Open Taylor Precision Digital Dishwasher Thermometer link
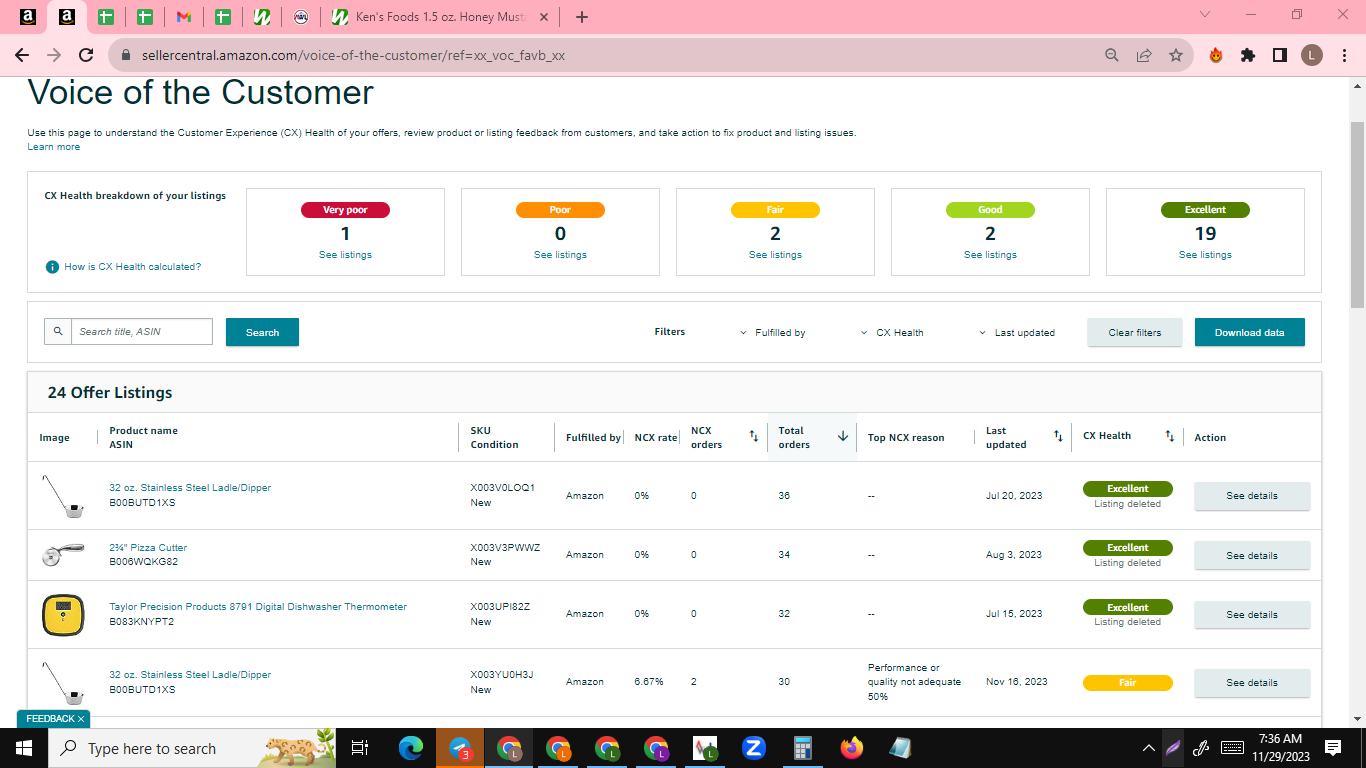Image resolution: width=1366 pixels, height=768 pixels. [x=258, y=607]
